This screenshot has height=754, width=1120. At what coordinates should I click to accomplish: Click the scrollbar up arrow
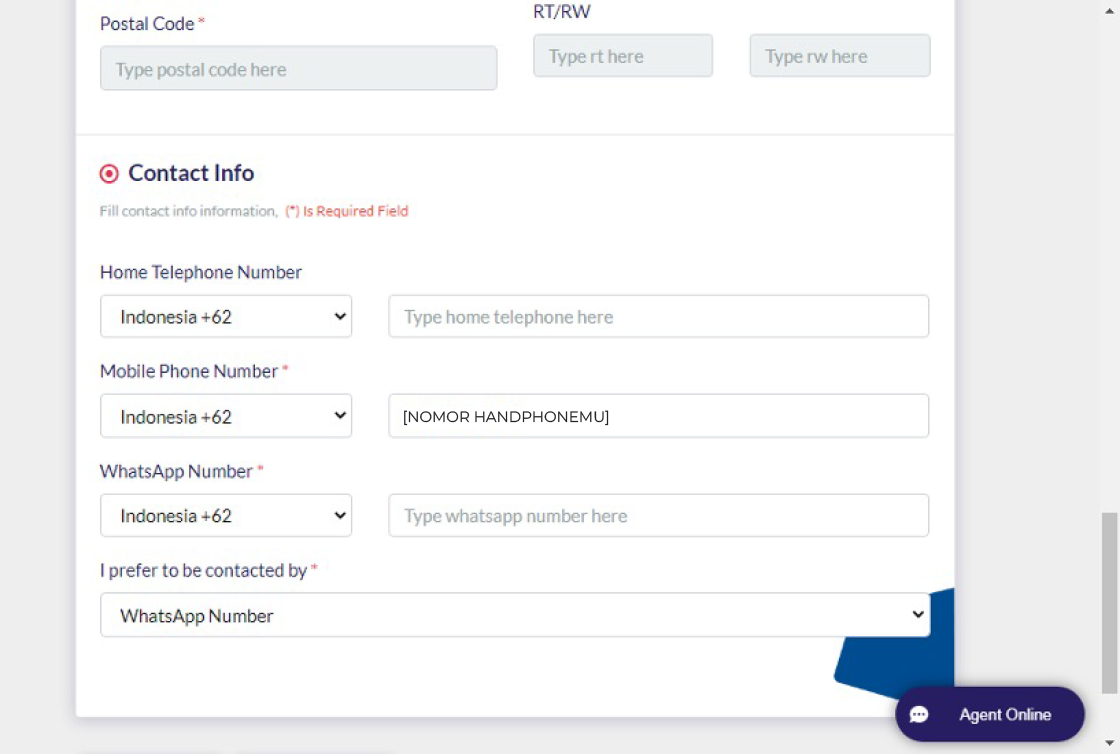[x=1109, y=10]
